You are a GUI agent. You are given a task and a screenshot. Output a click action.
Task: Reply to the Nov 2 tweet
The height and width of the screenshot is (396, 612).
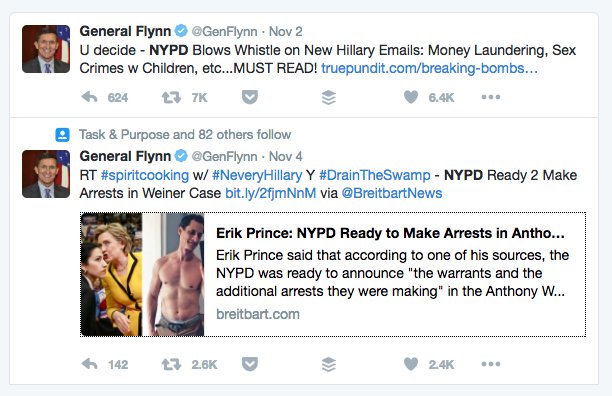[x=89, y=97]
